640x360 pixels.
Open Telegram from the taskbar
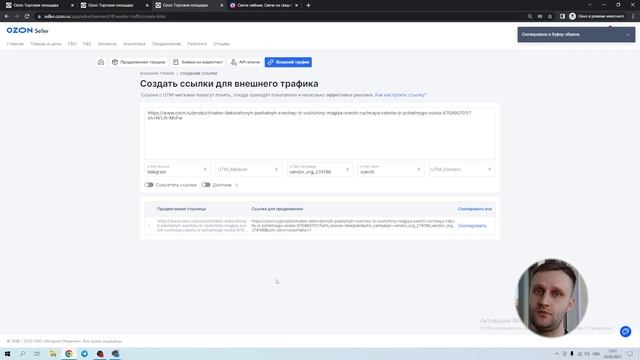click(84, 354)
